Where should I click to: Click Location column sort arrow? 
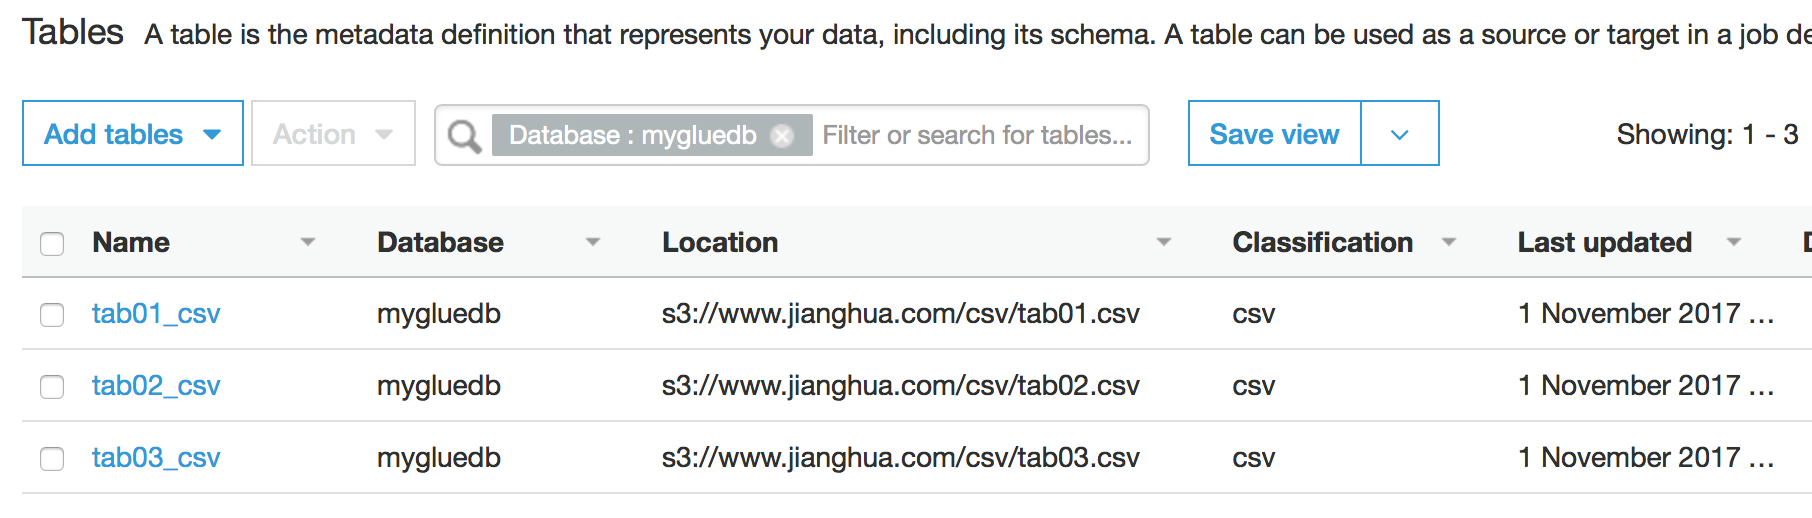tap(1164, 242)
